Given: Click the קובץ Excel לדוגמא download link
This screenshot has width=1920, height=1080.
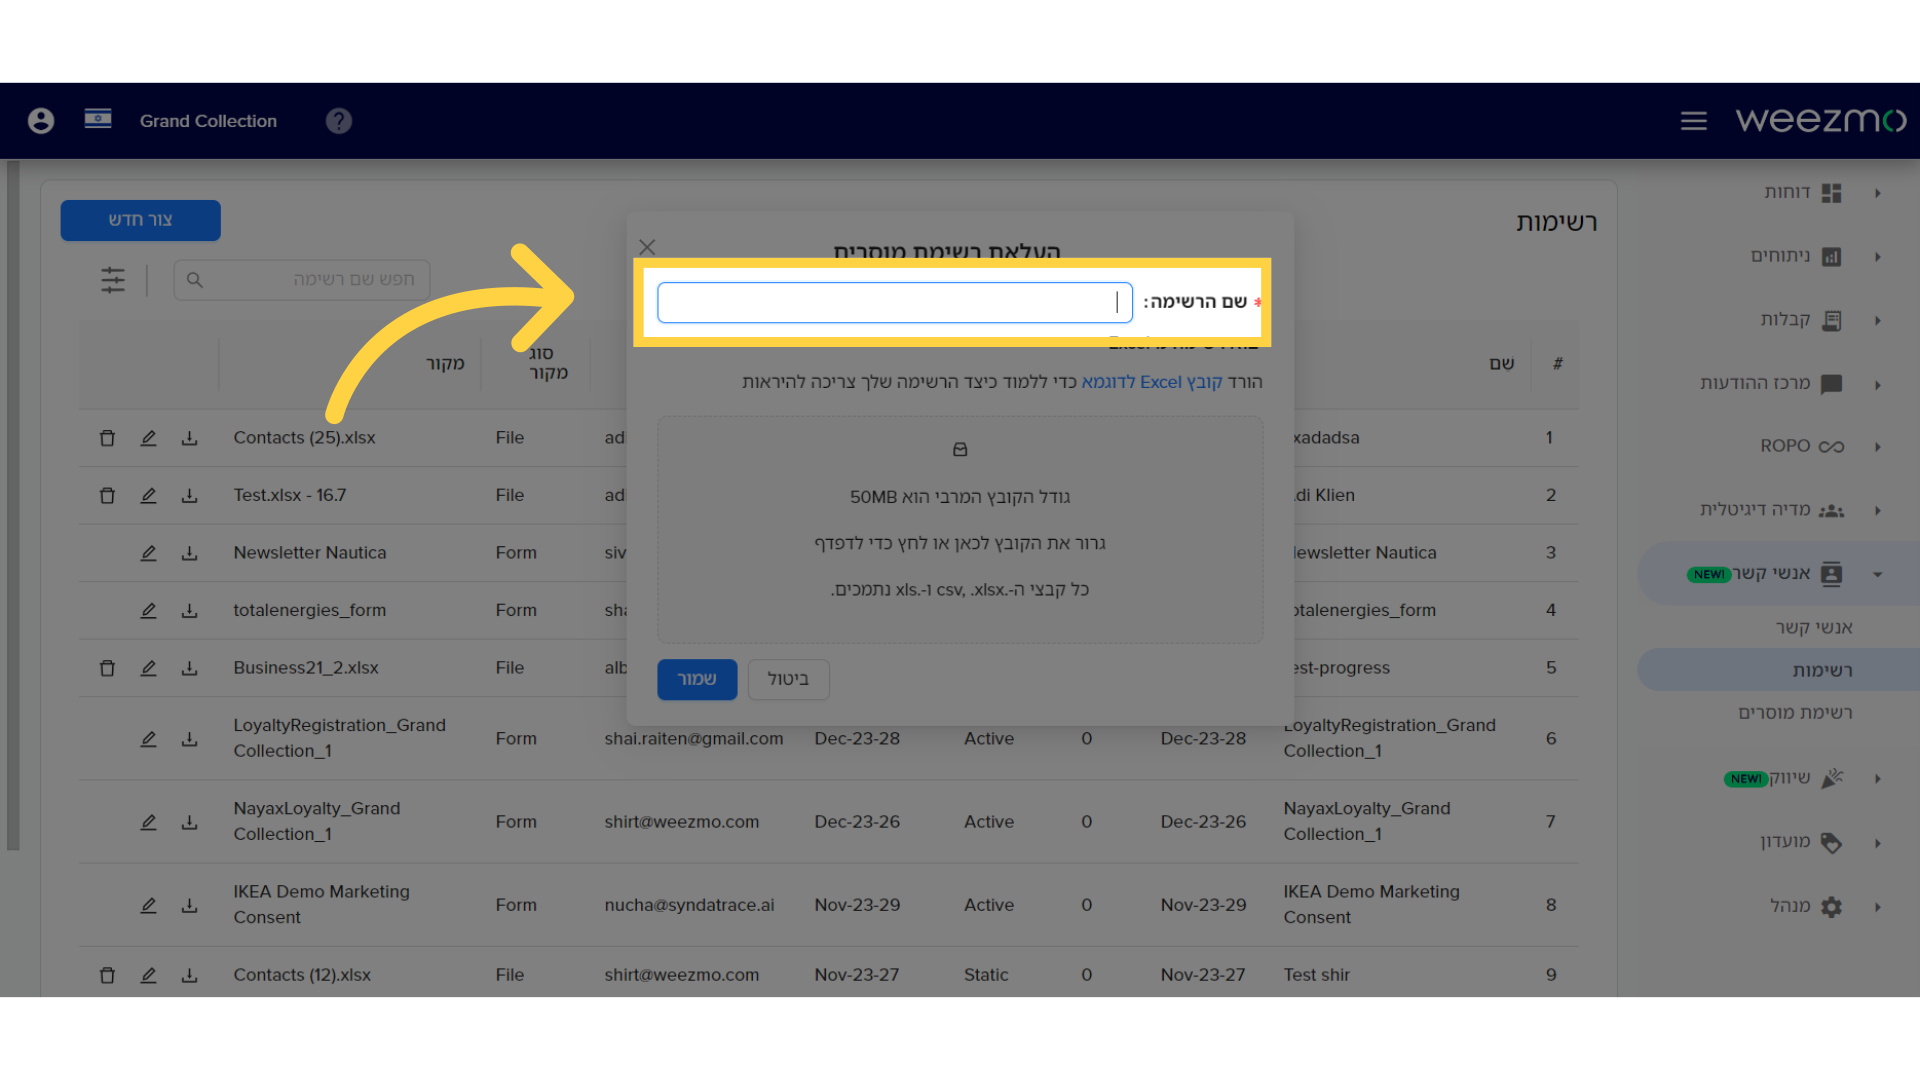Looking at the screenshot, I should pos(1147,381).
